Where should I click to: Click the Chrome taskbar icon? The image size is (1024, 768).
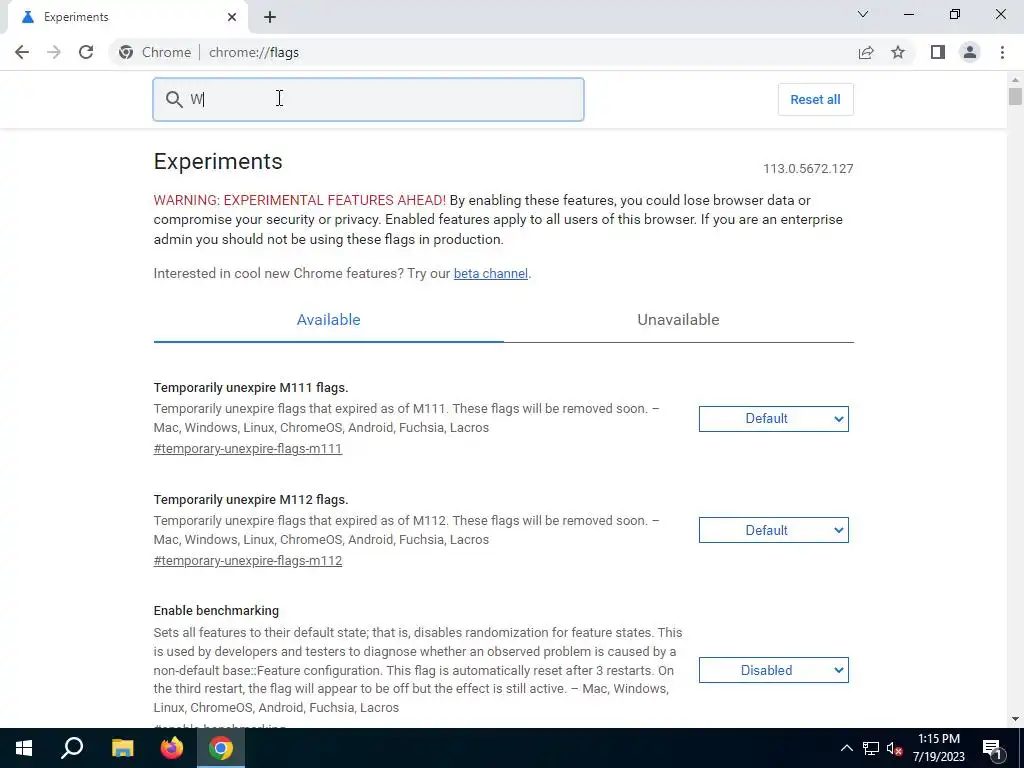point(221,748)
